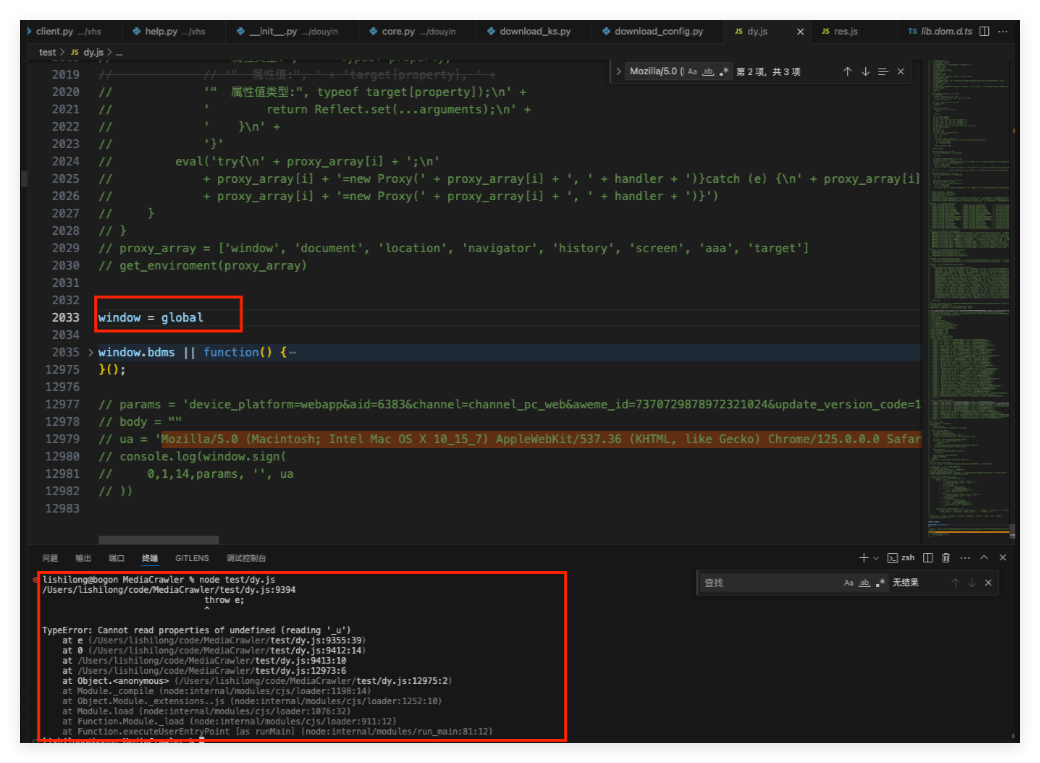Click the highlighted Mozilla/5.0 match on line 12979
This screenshot has height=763, width=1040.
coord(541,439)
